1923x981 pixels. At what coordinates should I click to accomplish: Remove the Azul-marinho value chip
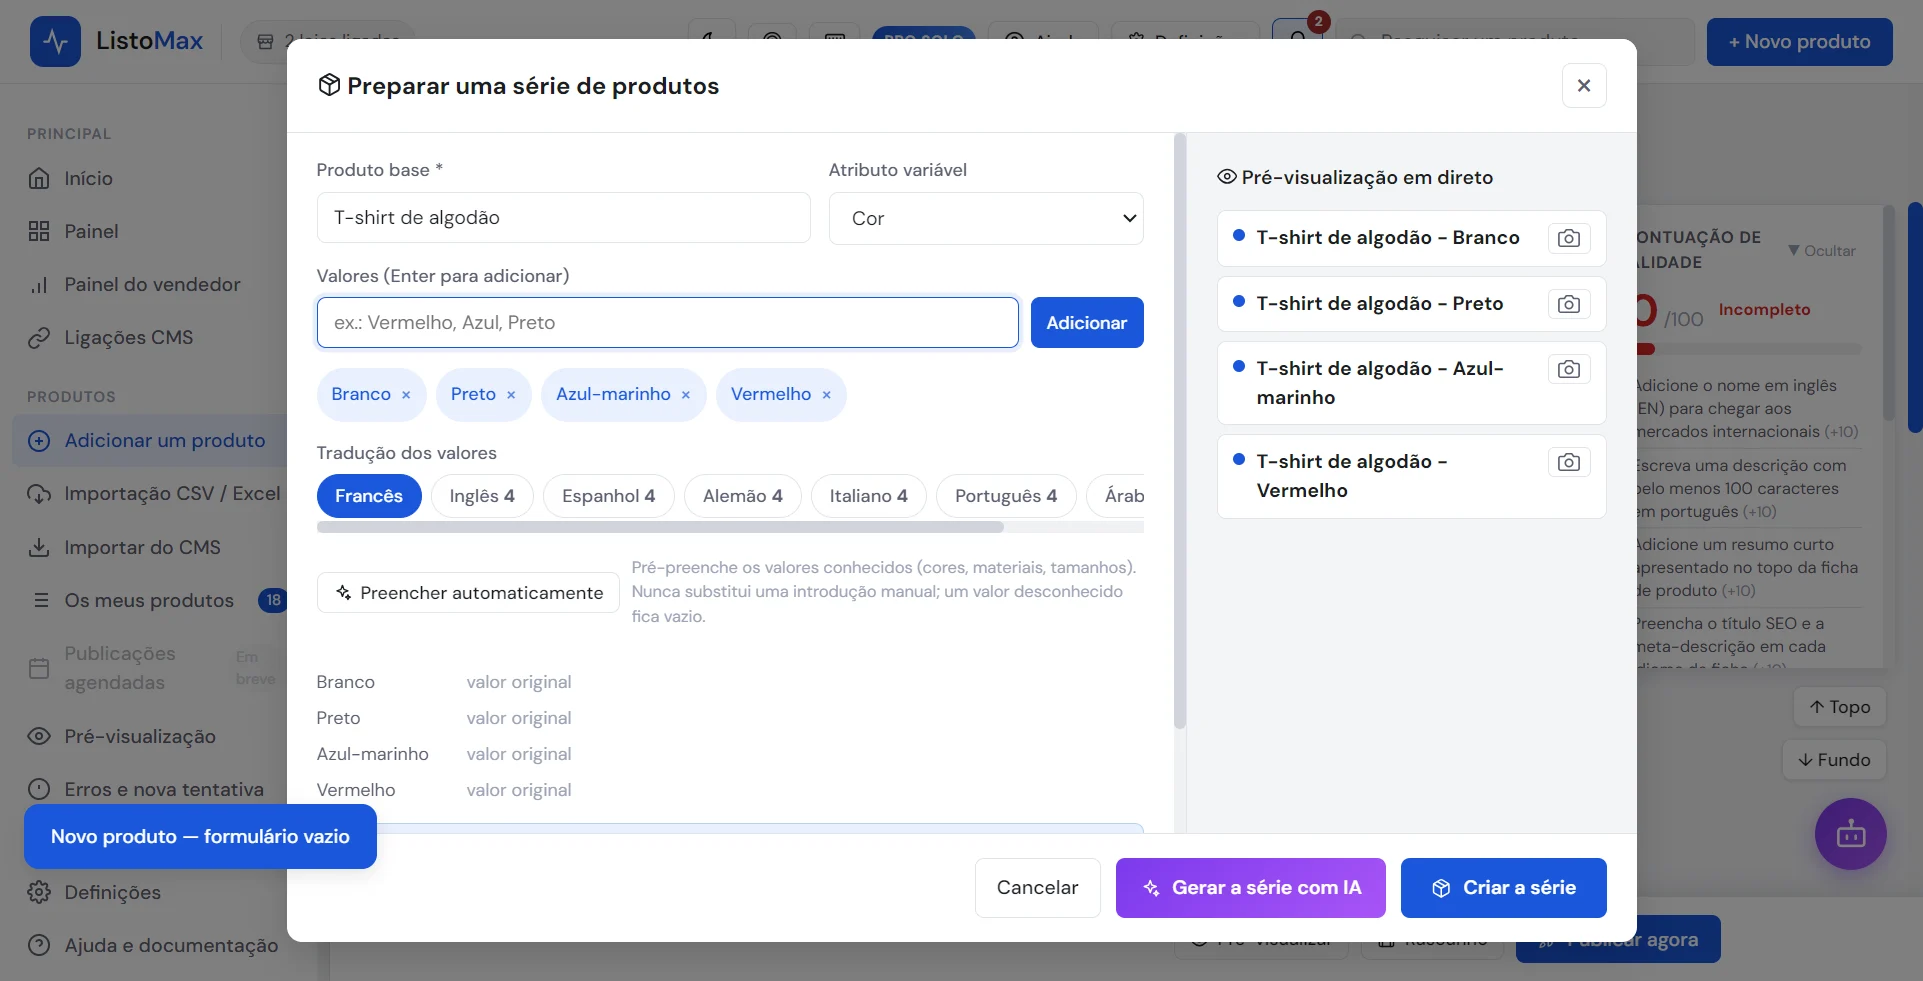tap(686, 395)
